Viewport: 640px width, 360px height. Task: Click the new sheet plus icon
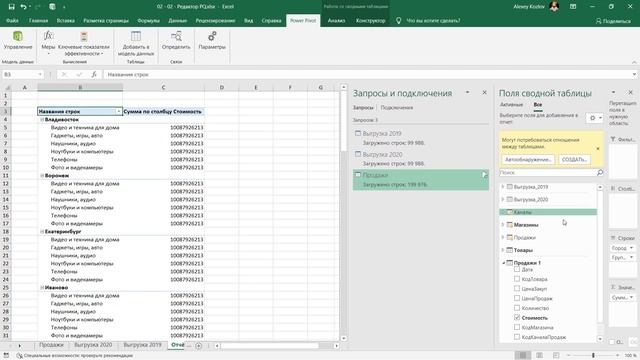point(198,345)
